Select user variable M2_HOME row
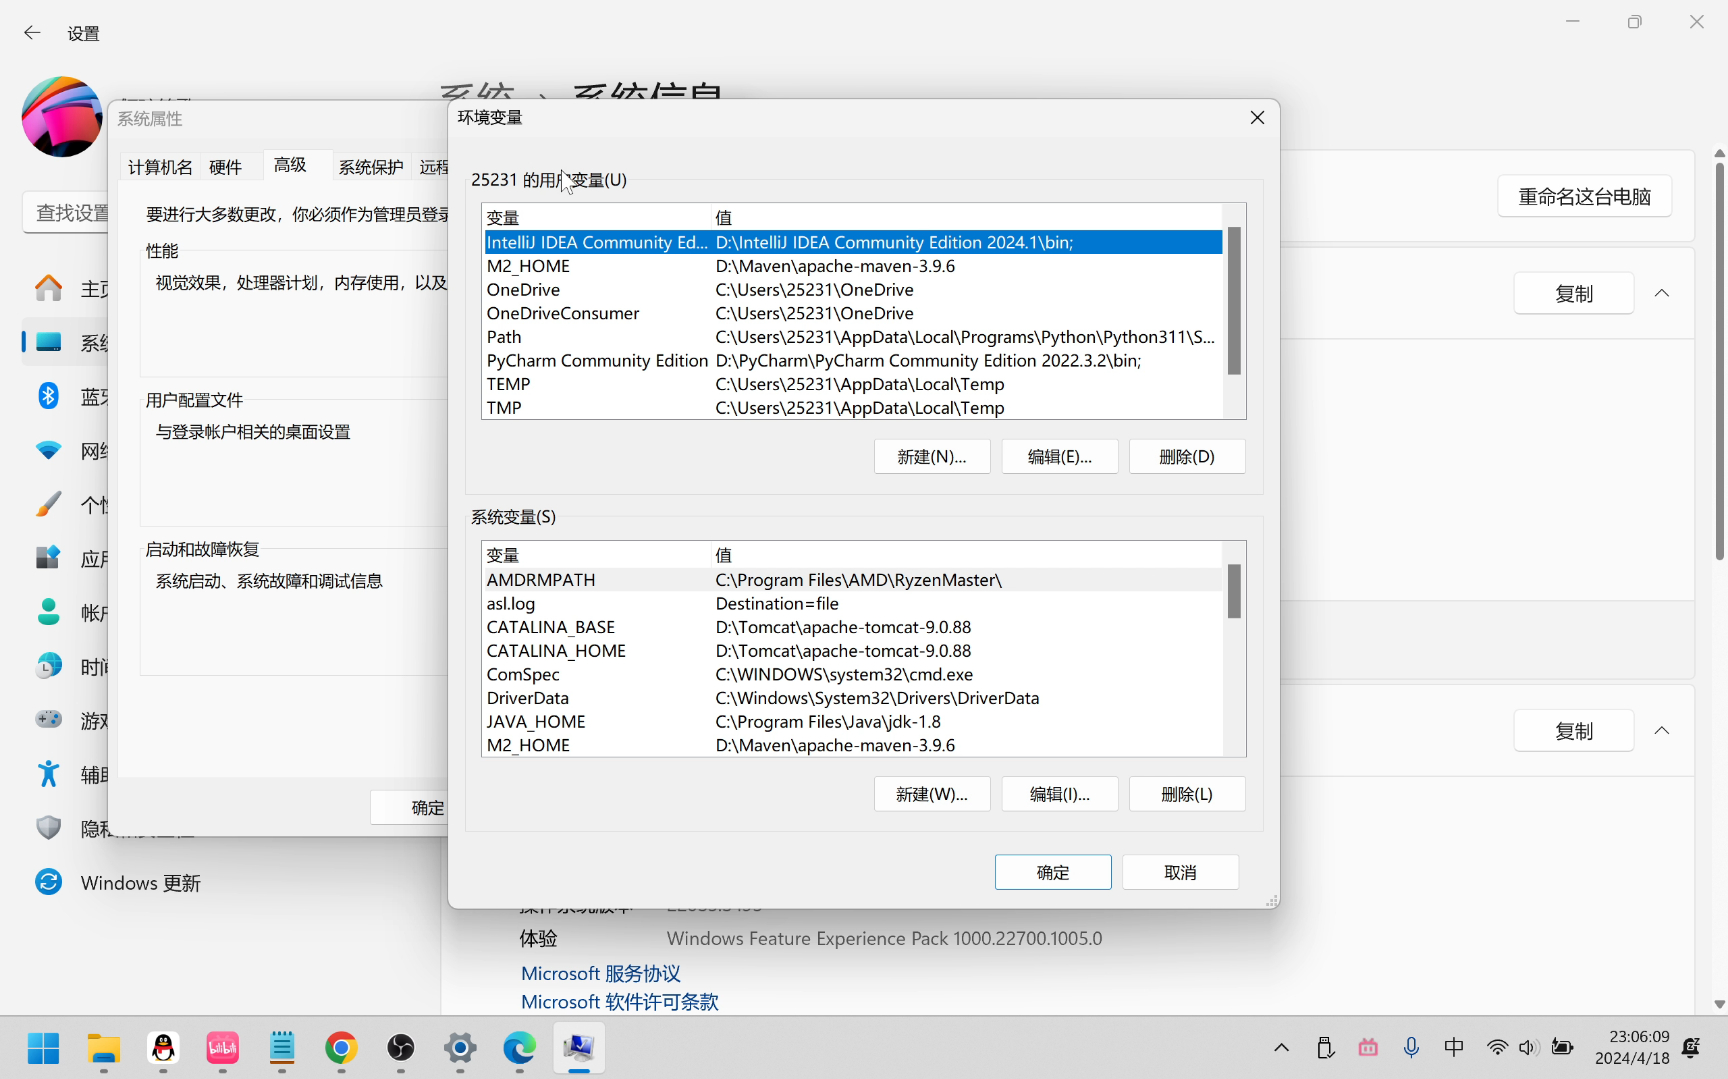 tap(852, 266)
